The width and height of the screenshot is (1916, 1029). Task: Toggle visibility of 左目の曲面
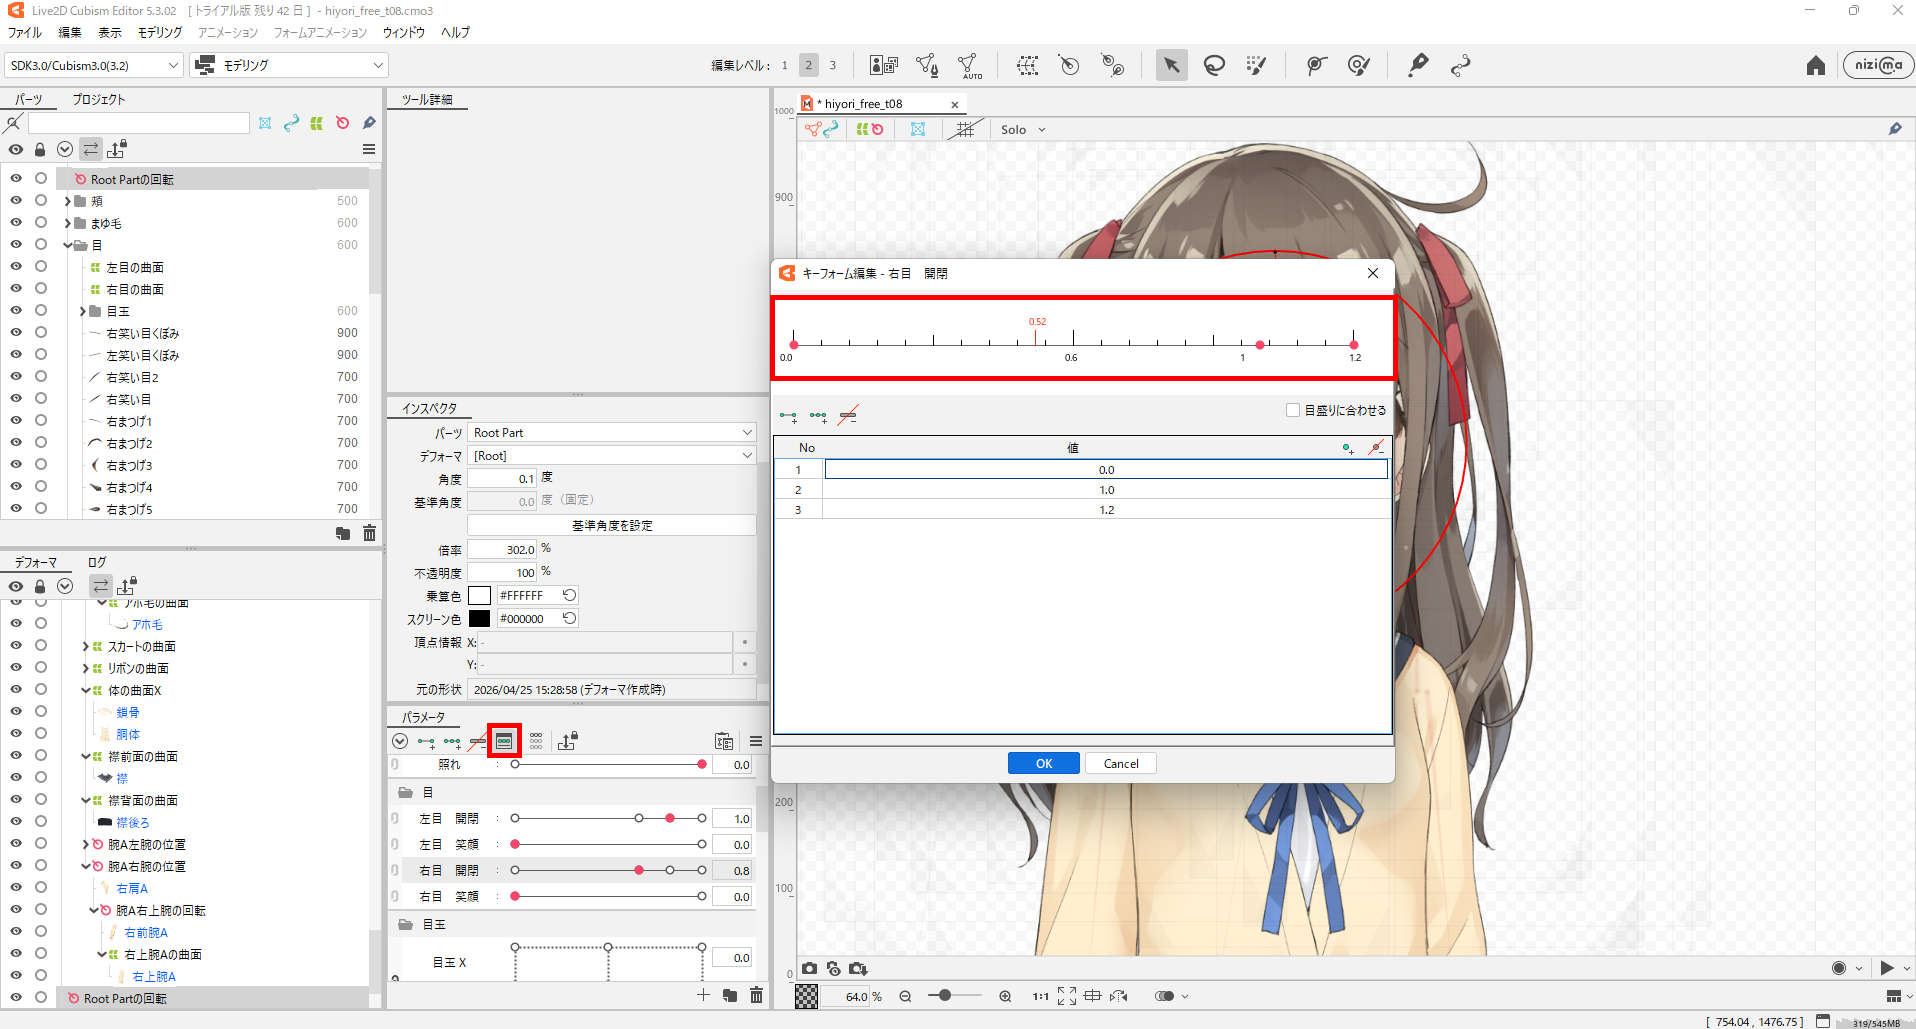pyautogui.click(x=16, y=266)
